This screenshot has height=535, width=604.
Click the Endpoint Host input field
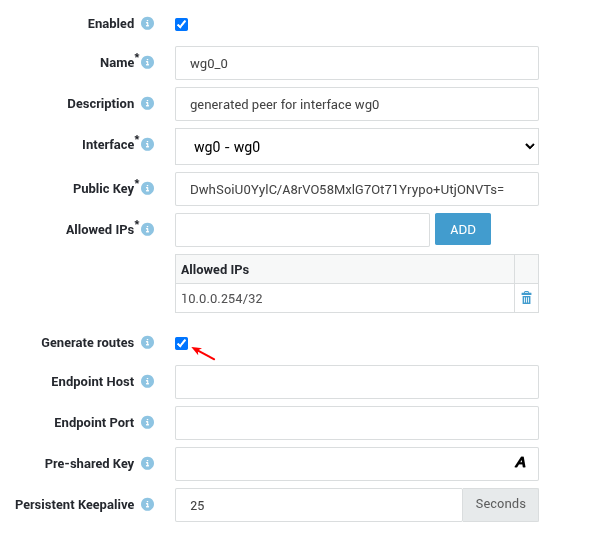357,382
